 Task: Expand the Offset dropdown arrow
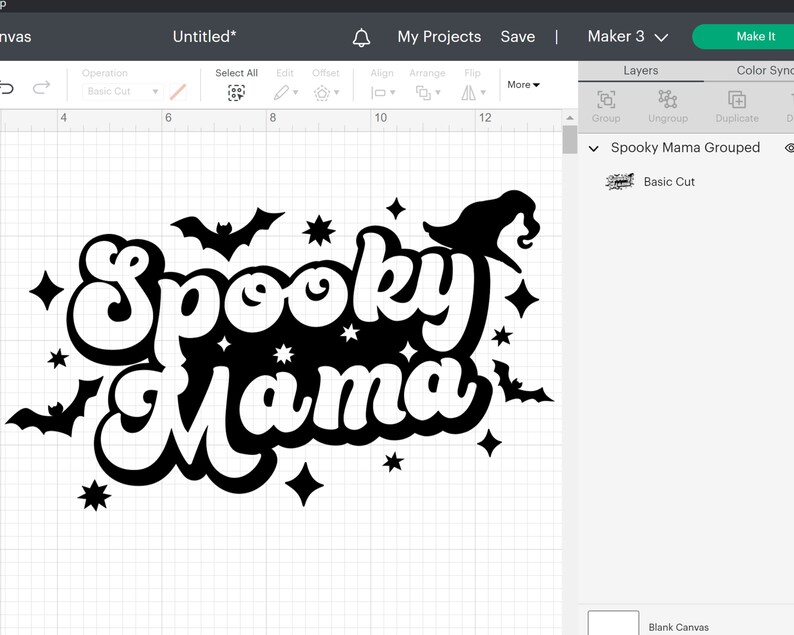tap(336, 93)
